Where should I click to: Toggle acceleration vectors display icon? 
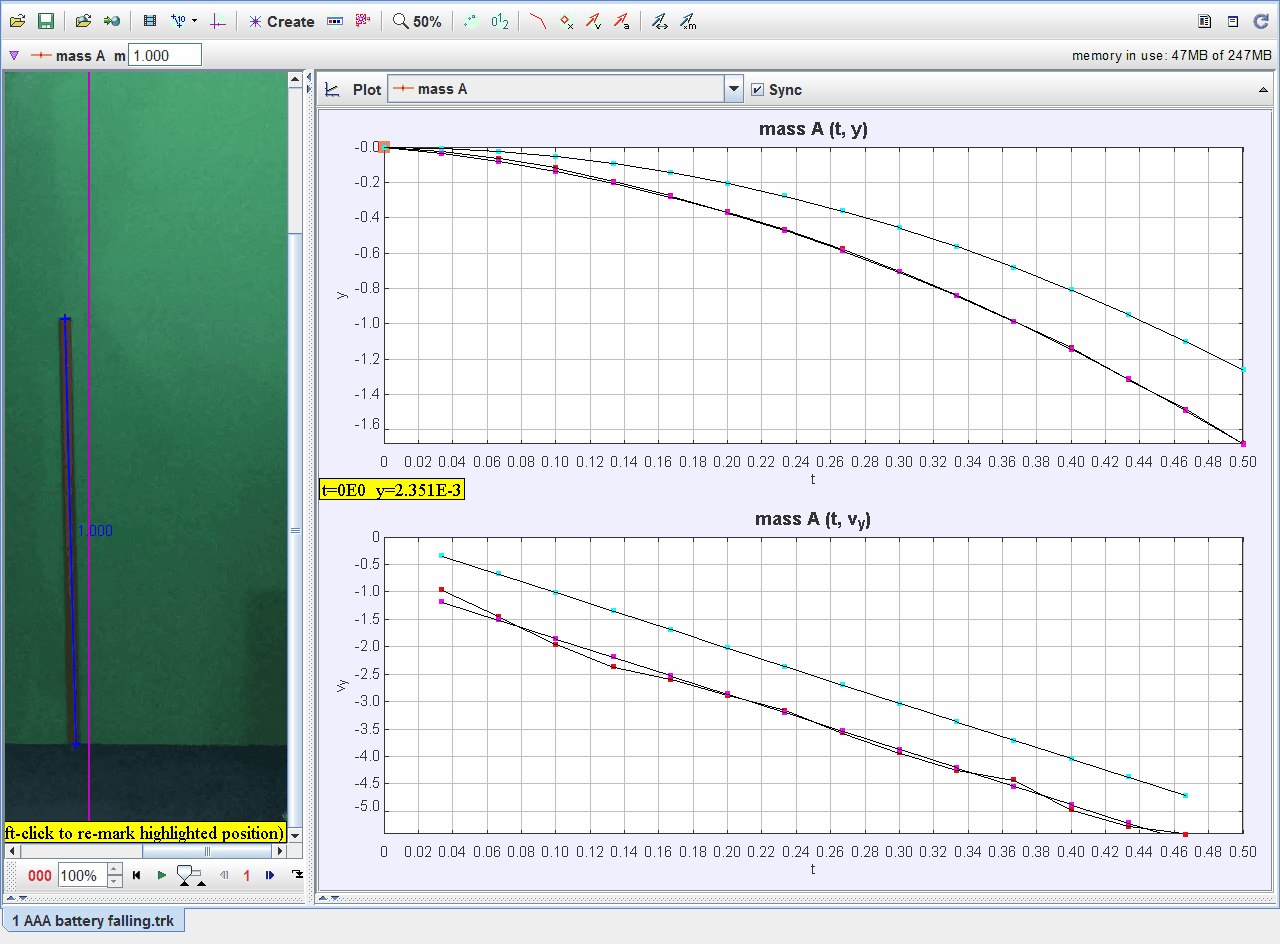[621, 21]
